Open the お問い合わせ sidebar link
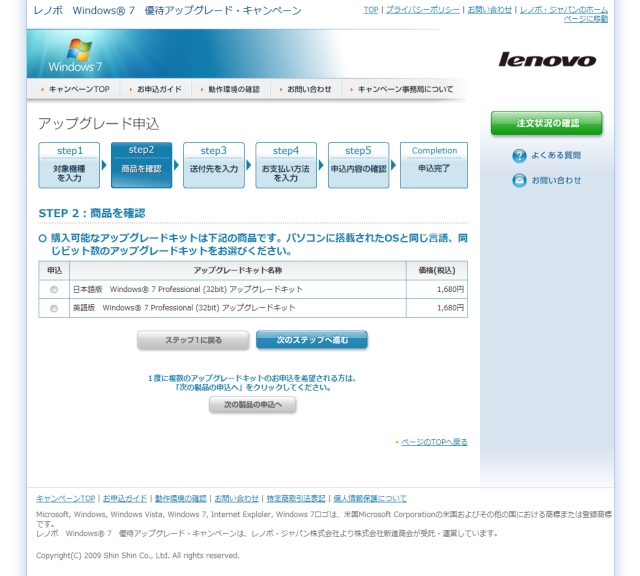This screenshot has width=640, height=576. 556,180
